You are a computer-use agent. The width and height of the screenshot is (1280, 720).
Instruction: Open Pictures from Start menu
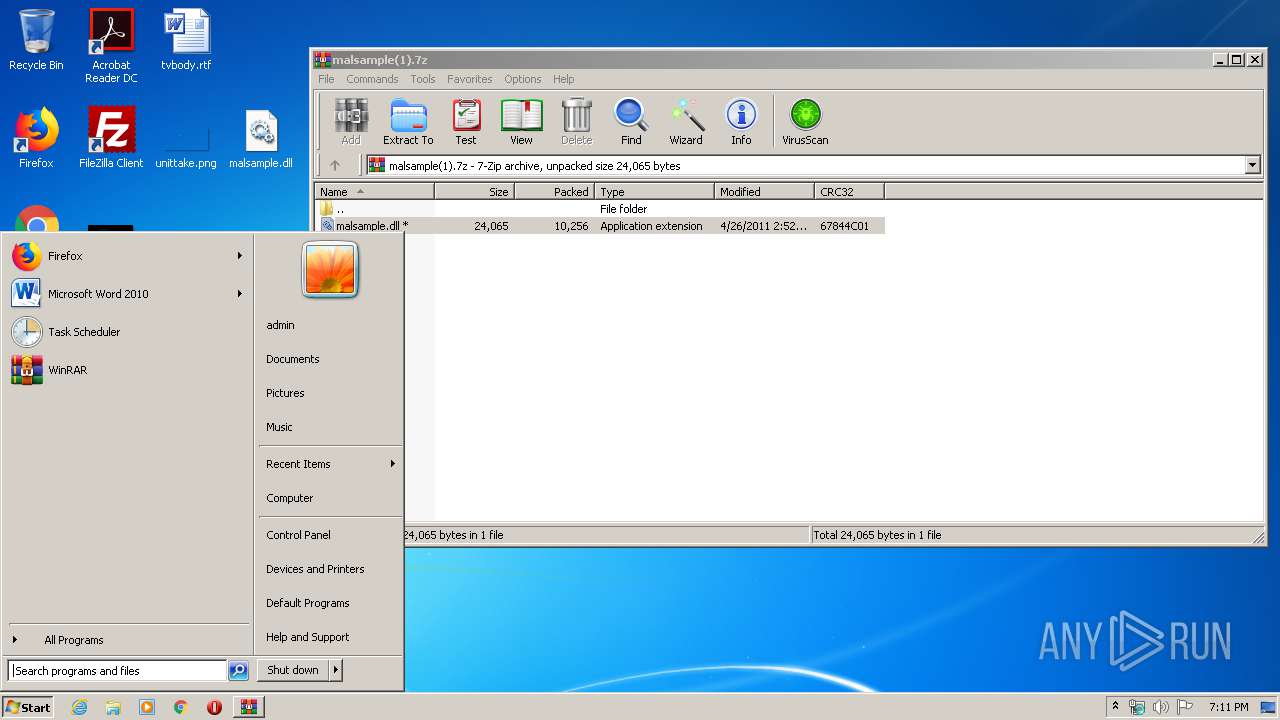click(285, 393)
